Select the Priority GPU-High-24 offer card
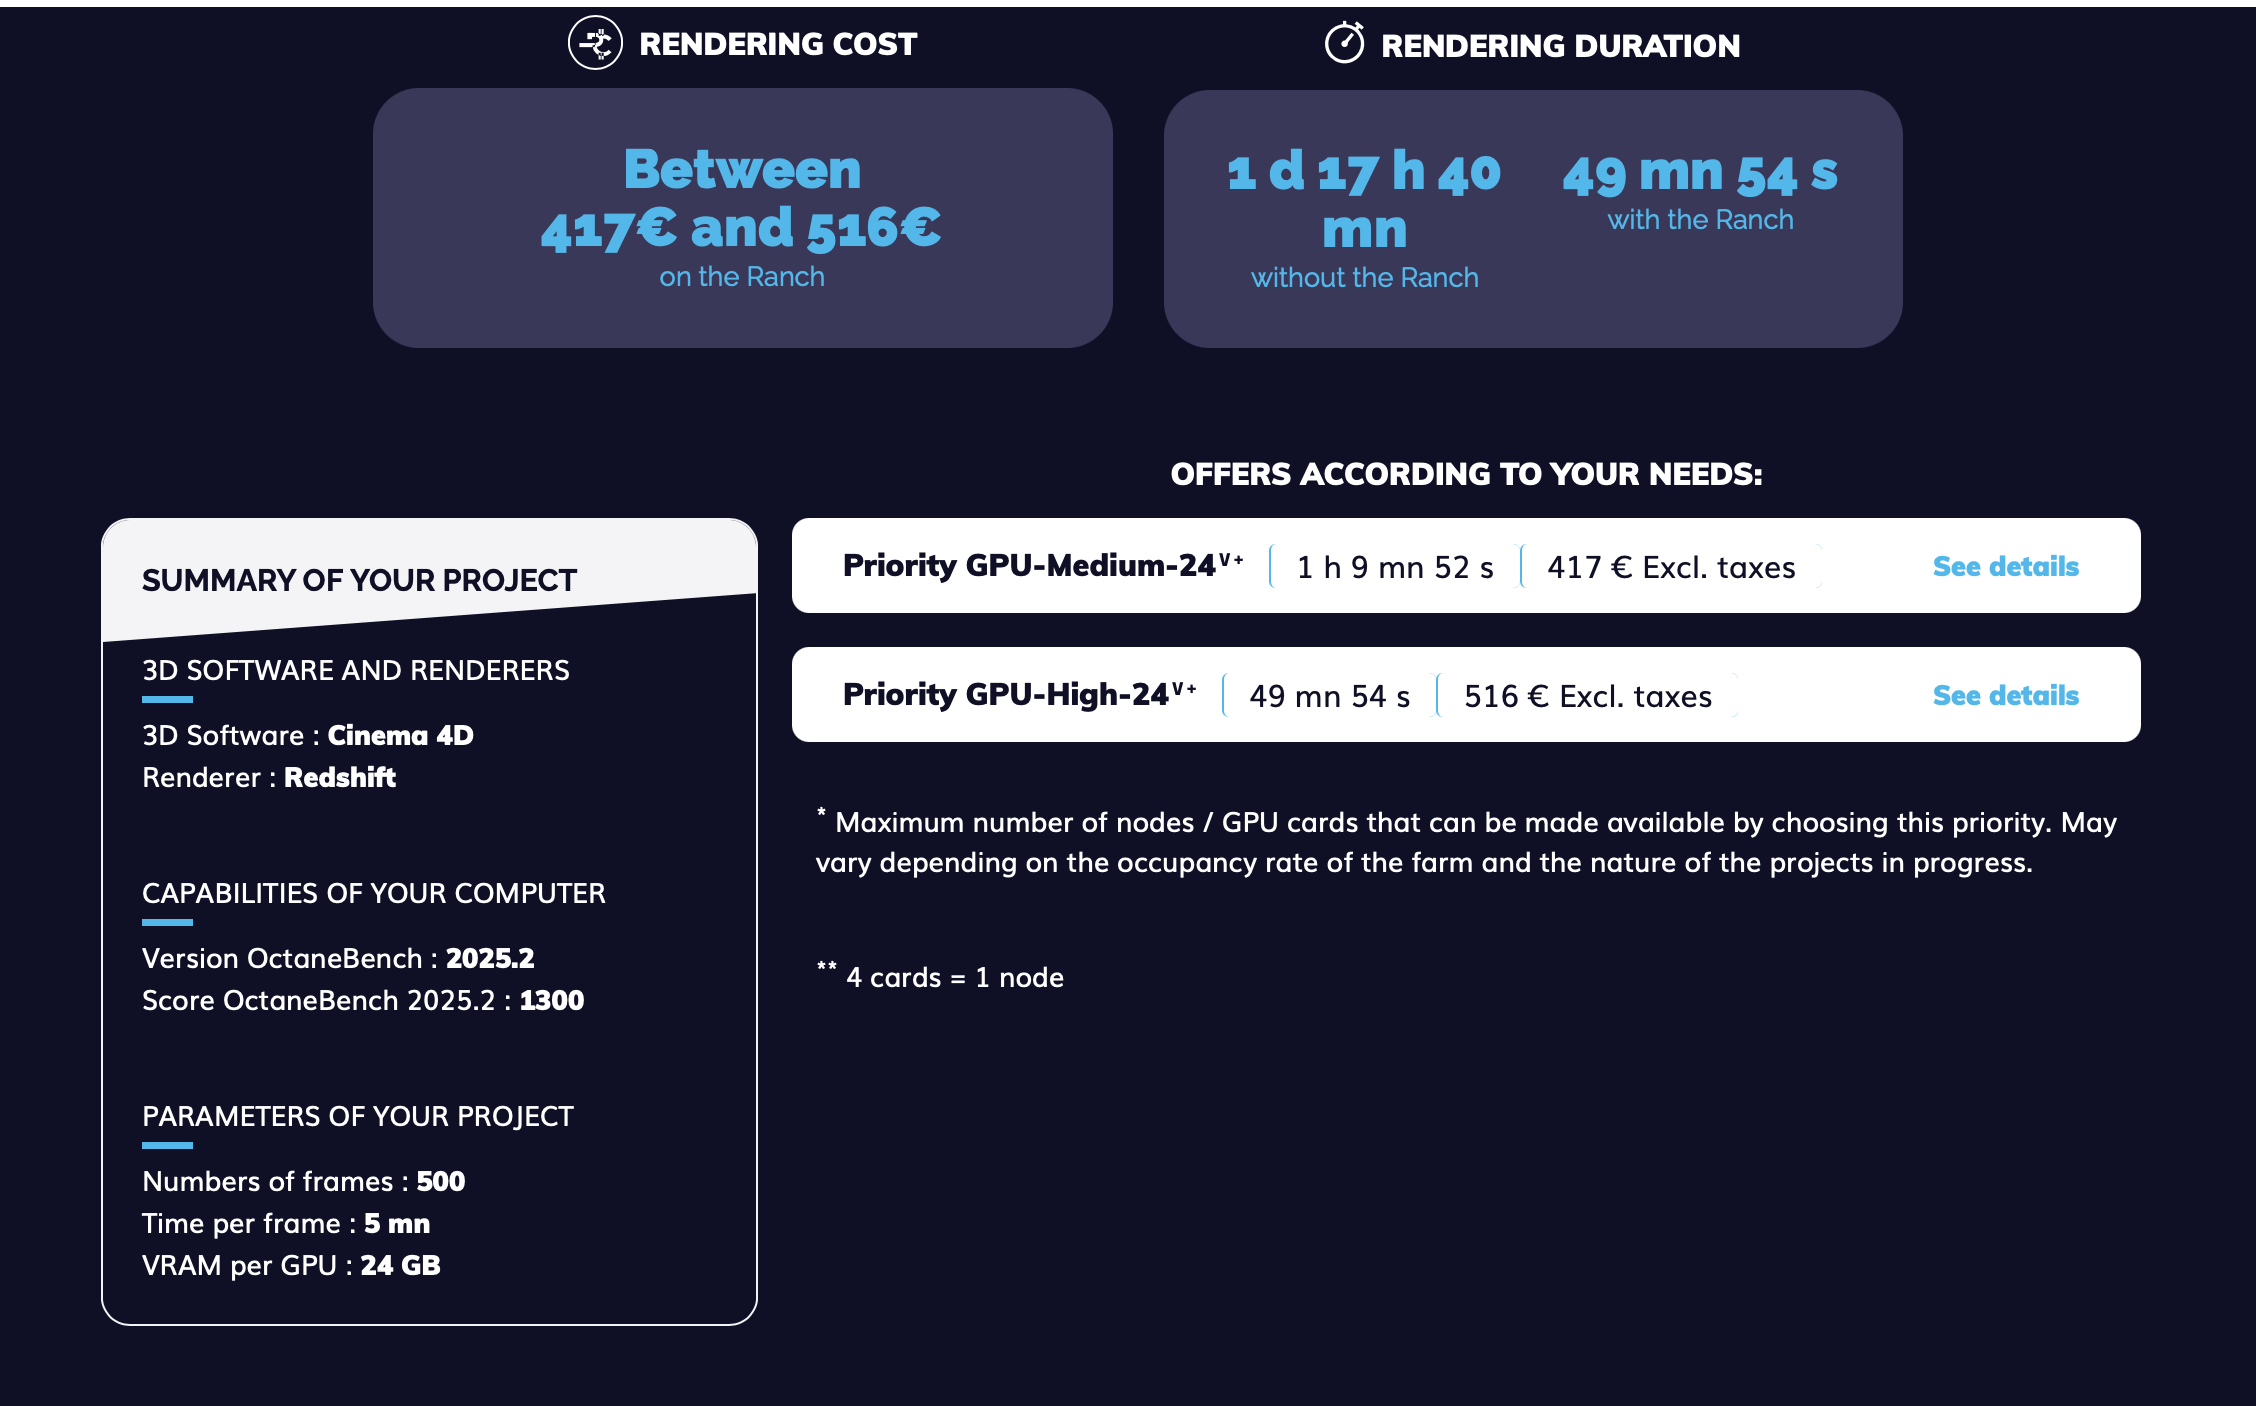 coord(1464,695)
